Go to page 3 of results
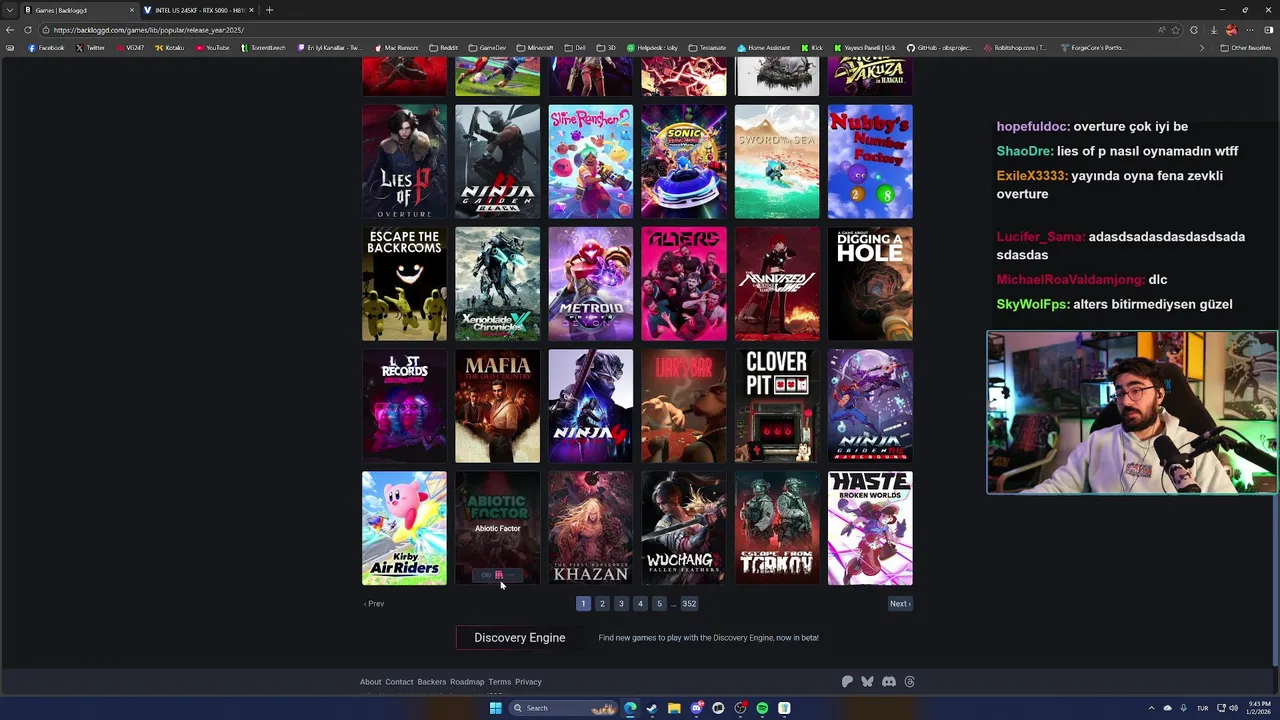Screen dimensions: 1280x720 pyautogui.click(x=621, y=604)
